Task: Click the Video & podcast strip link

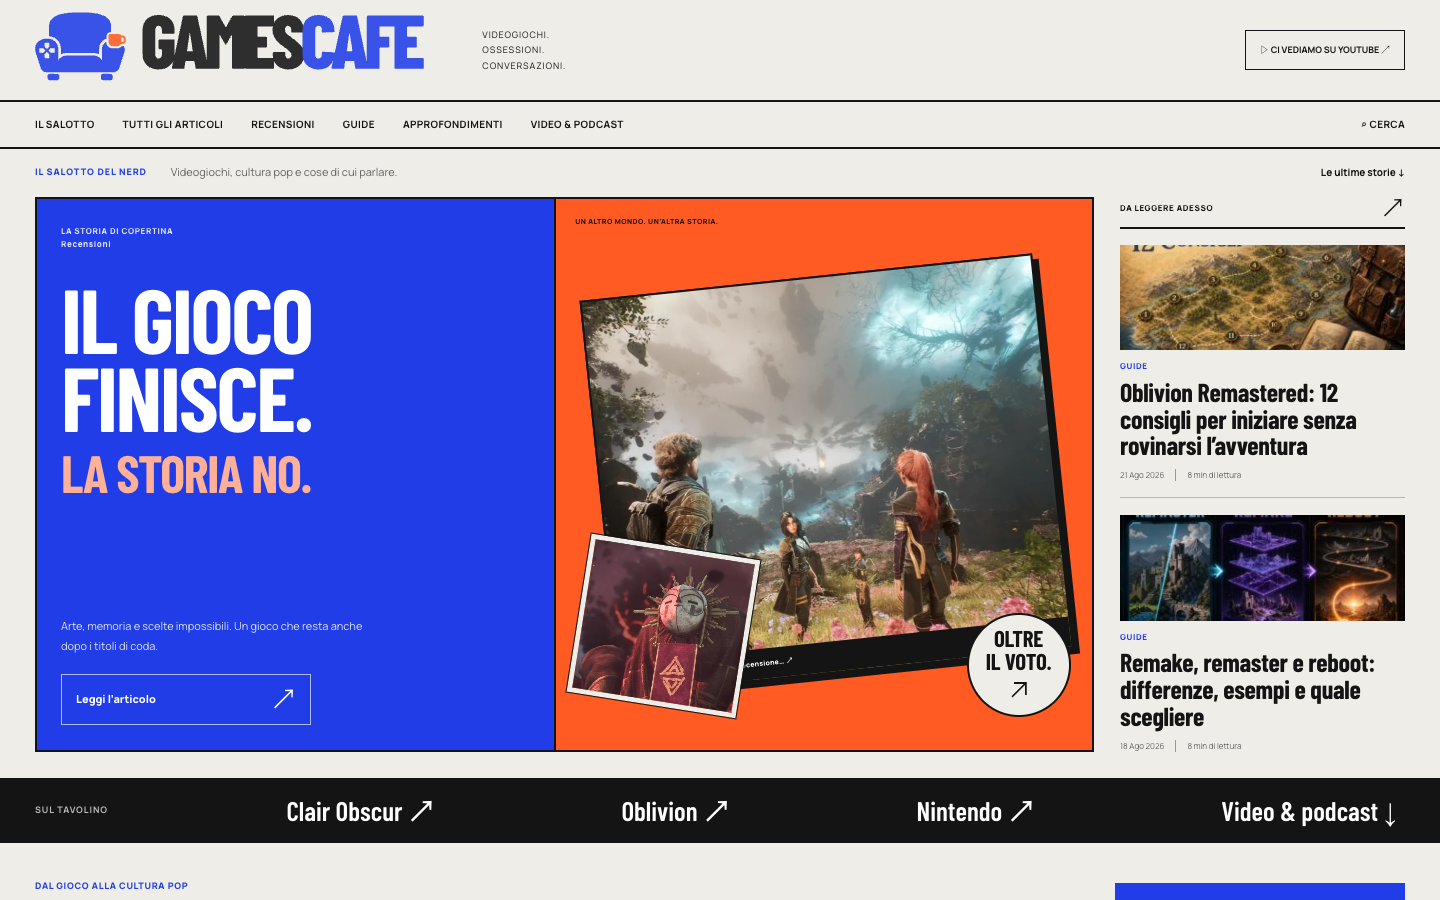Action: [x=1309, y=812]
